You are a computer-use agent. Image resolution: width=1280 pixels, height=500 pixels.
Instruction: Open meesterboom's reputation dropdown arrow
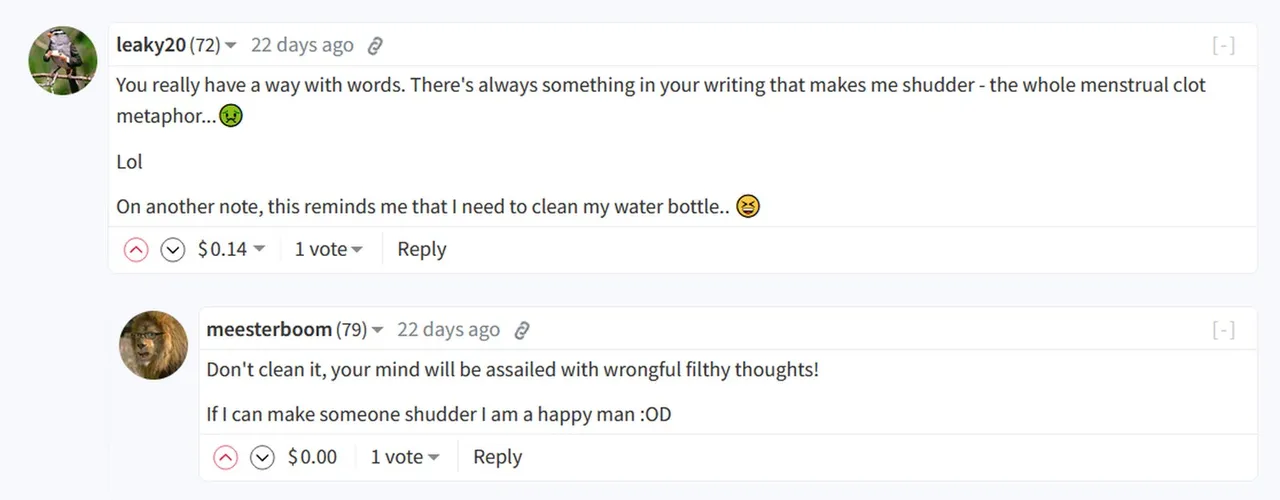tap(377, 330)
